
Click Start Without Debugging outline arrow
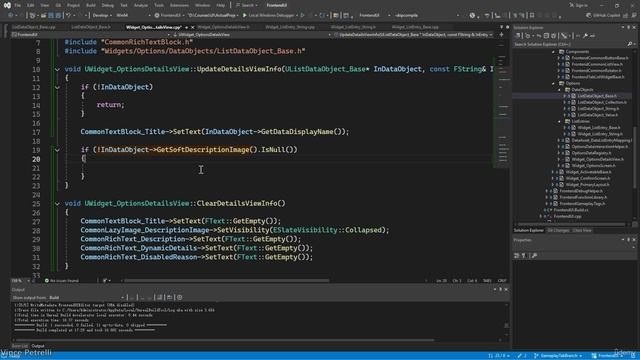click(302, 15)
